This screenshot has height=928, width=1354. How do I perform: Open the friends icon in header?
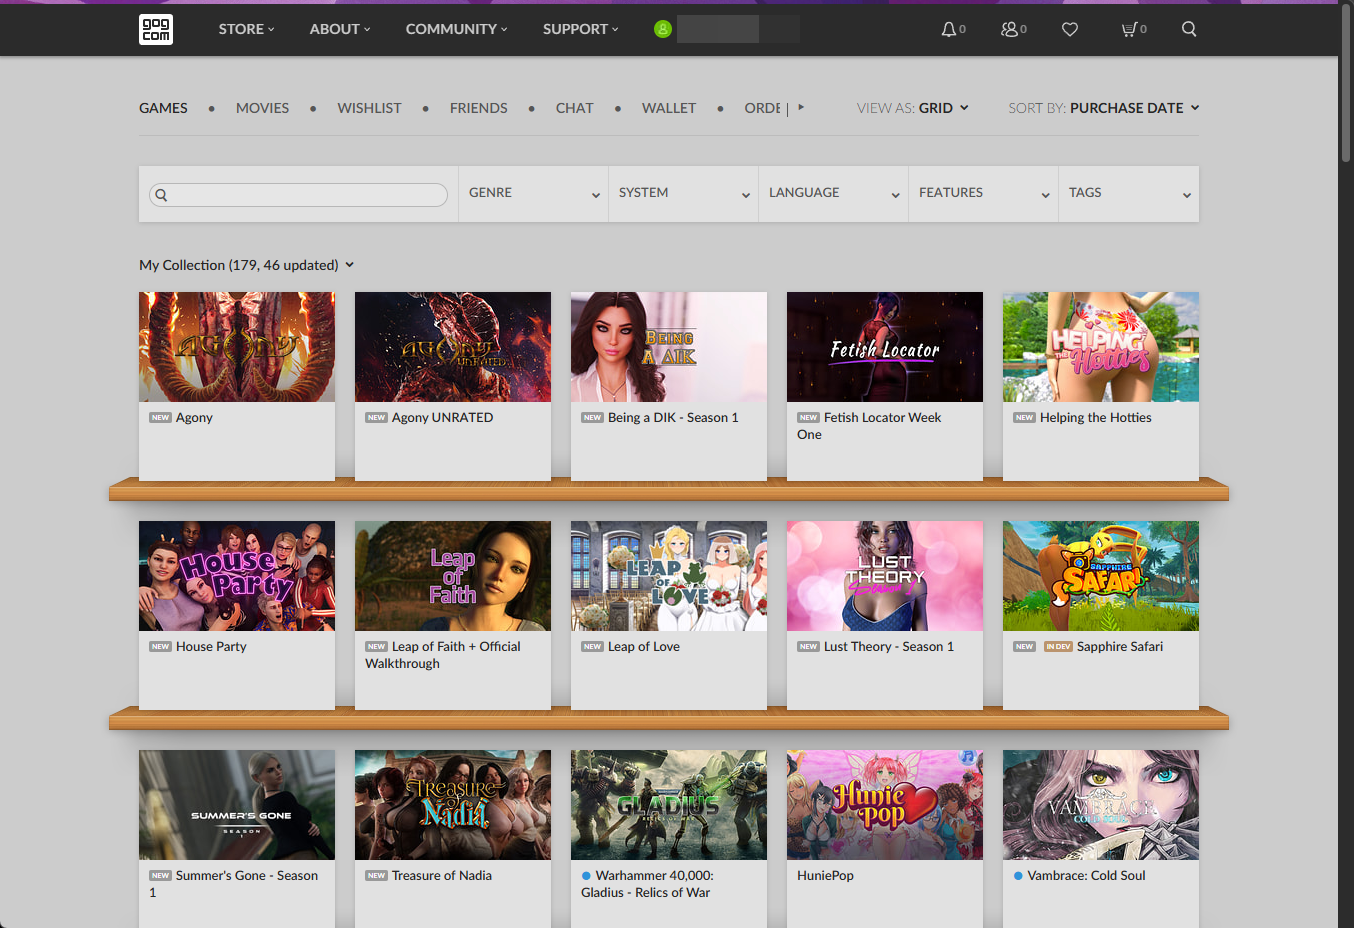[1009, 29]
